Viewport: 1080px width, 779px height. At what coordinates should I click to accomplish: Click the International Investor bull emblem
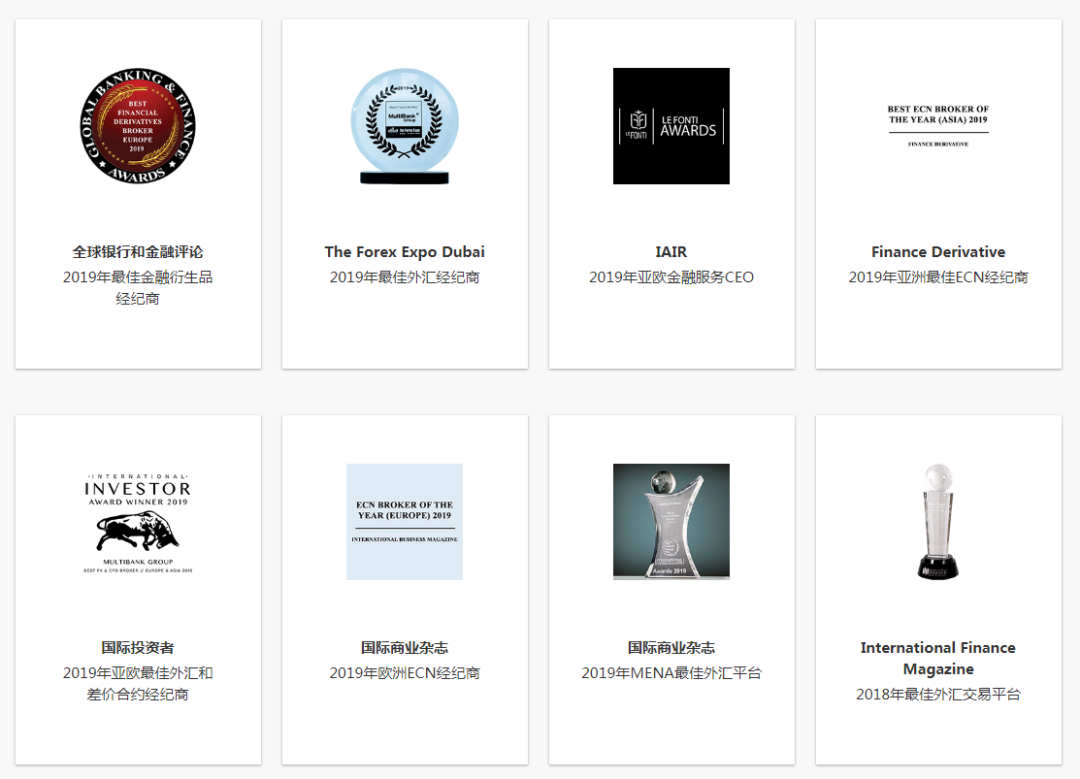tap(138, 520)
